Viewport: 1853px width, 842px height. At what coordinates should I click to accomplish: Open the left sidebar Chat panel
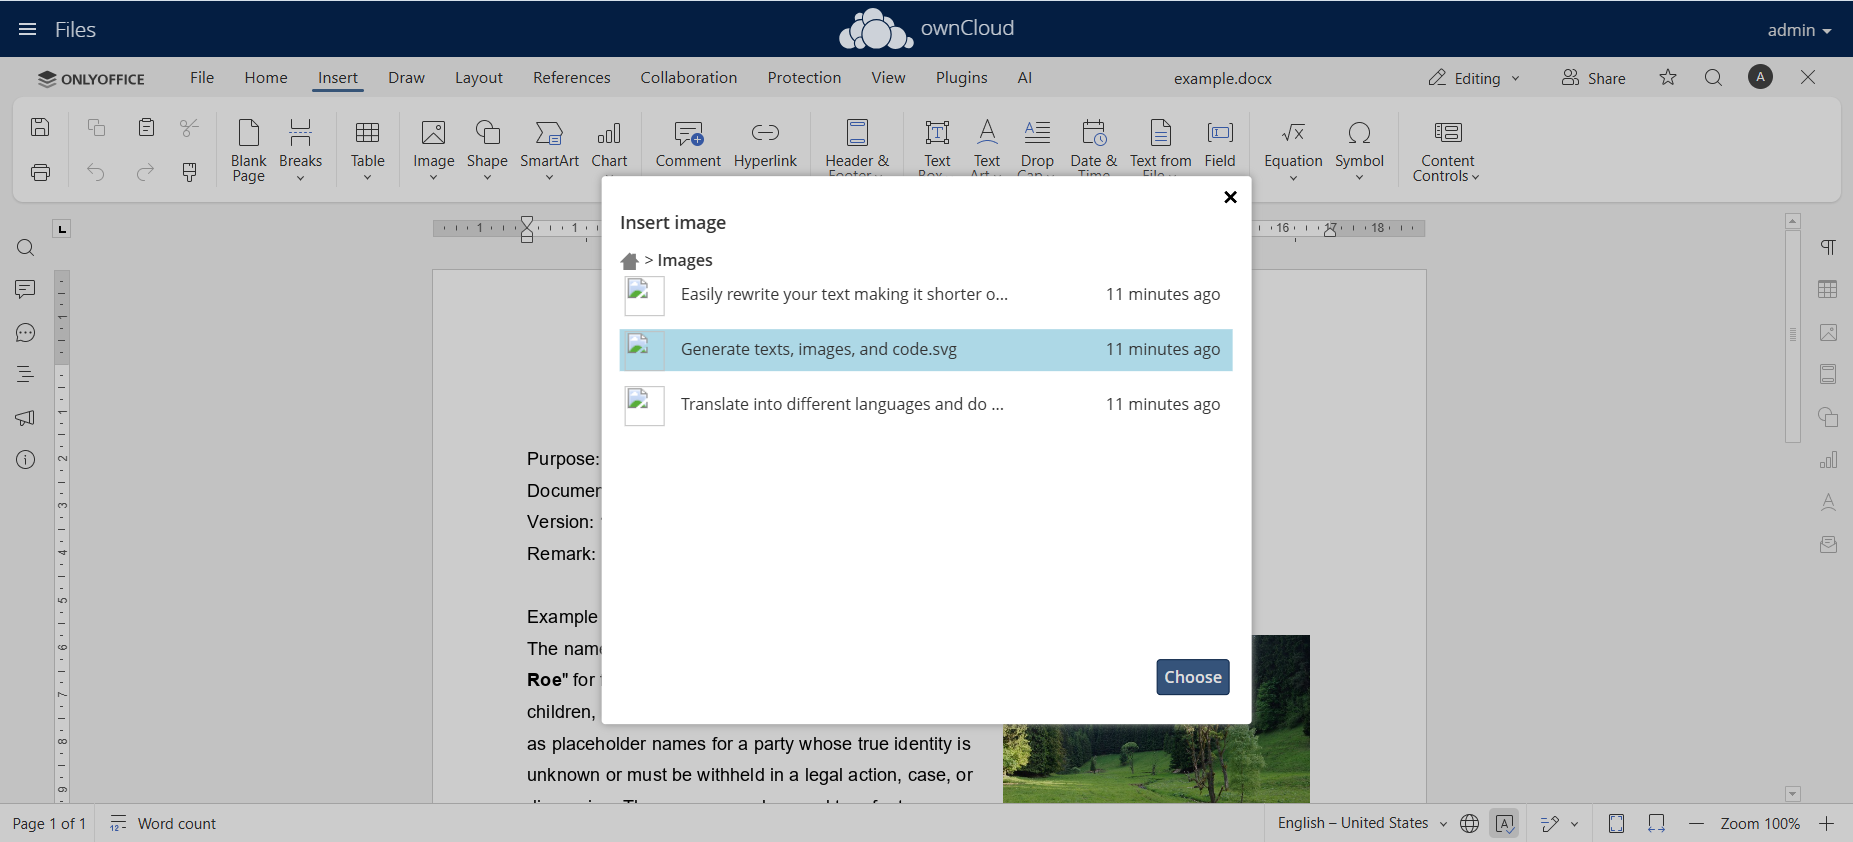pyautogui.click(x=26, y=333)
